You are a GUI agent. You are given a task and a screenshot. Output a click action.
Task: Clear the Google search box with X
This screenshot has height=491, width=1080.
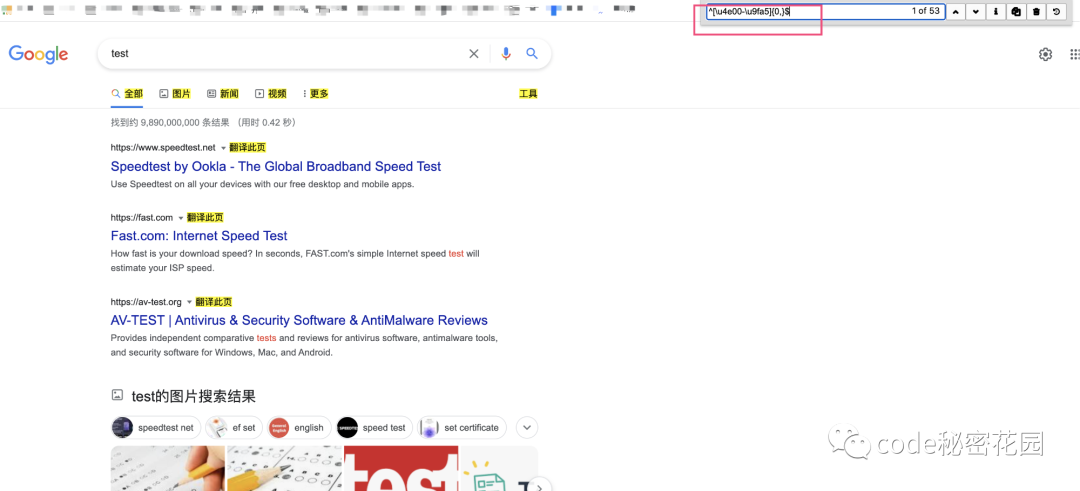pyautogui.click(x=474, y=54)
